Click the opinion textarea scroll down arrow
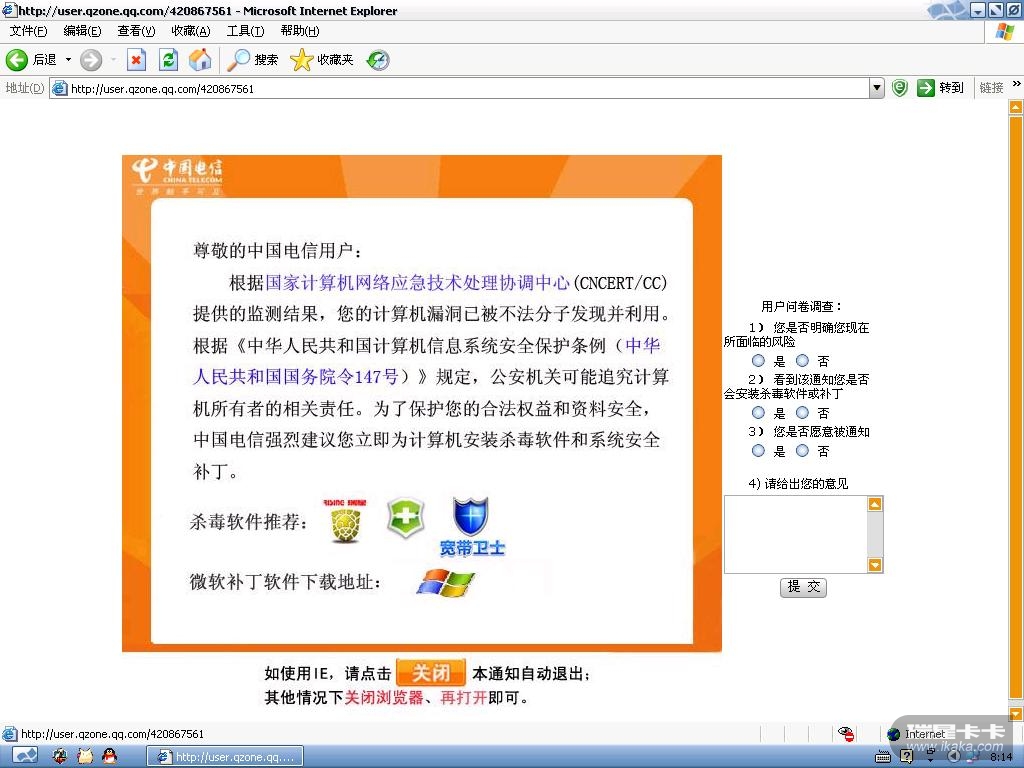The height and width of the screenshot is (768, 1024). click(x=875, y=565)
